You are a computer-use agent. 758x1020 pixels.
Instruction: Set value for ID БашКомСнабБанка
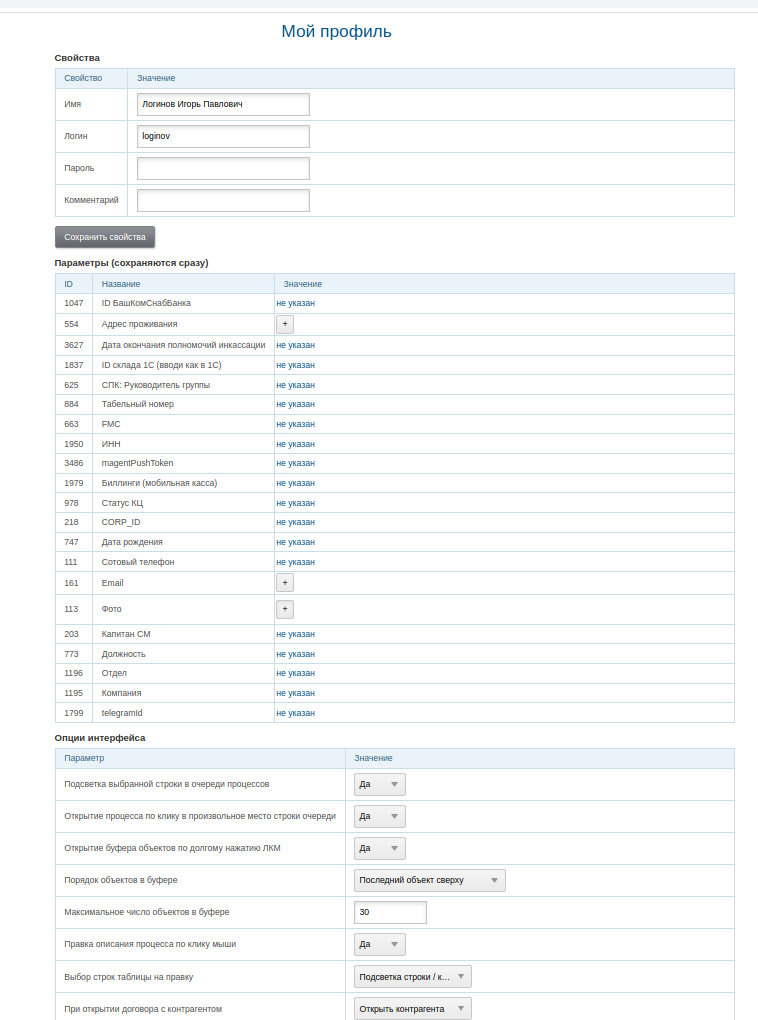(x=295, y=303)
